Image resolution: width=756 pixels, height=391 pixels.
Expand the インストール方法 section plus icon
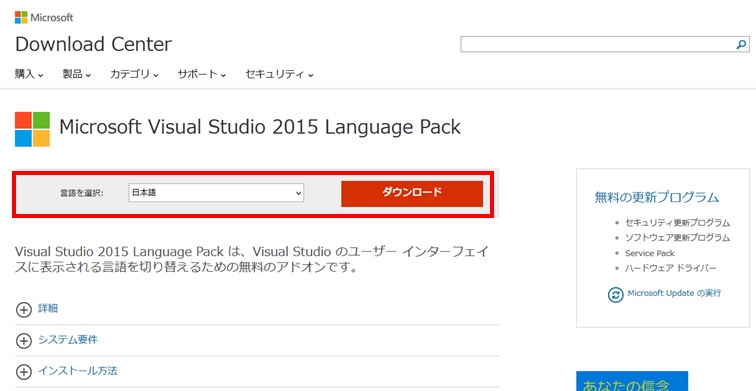[x=24, y=372]
